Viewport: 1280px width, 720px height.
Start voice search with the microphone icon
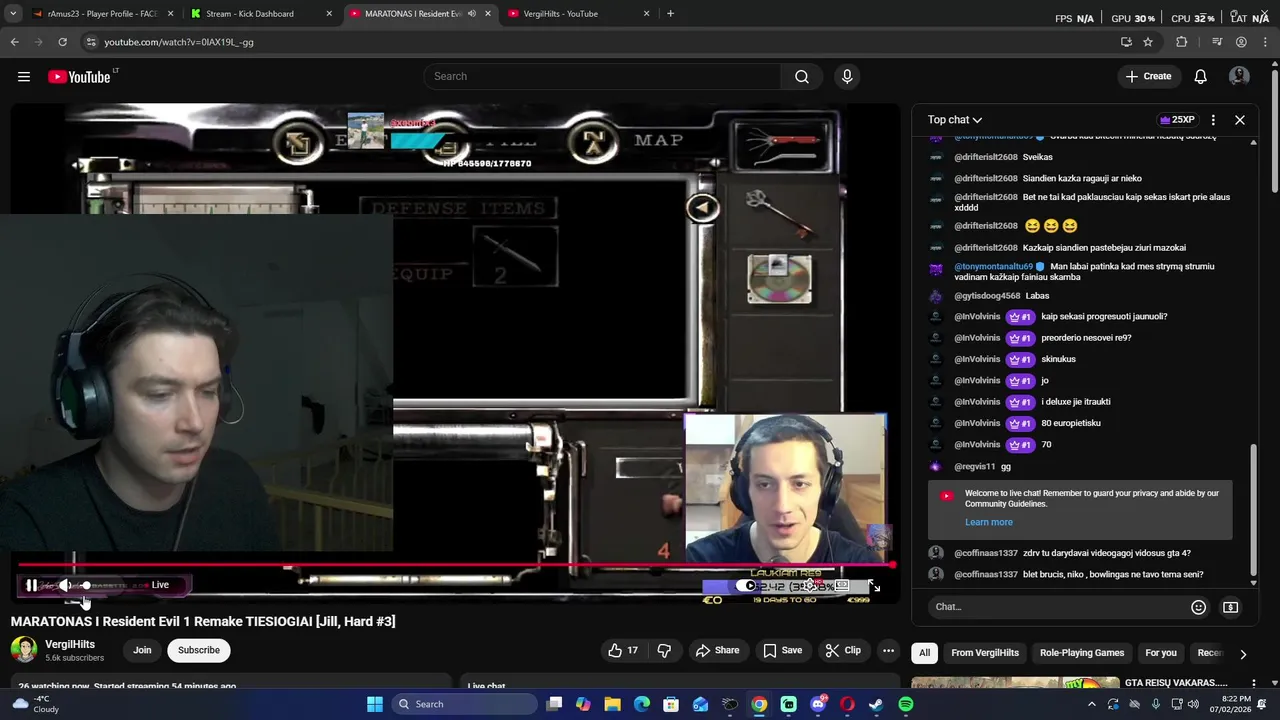coord(847,77)
